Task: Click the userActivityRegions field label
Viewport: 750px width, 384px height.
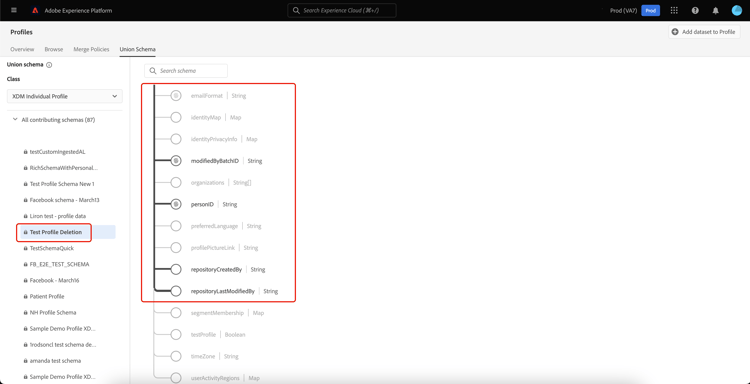Action: (x=215, y=378)
